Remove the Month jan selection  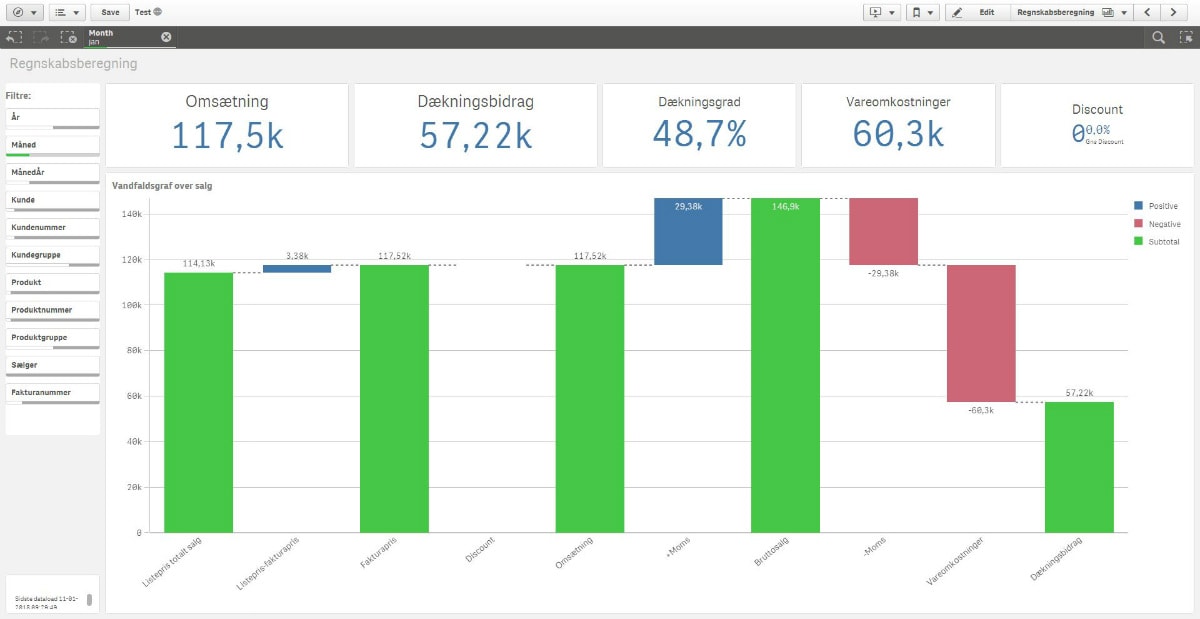click(166, 37)
